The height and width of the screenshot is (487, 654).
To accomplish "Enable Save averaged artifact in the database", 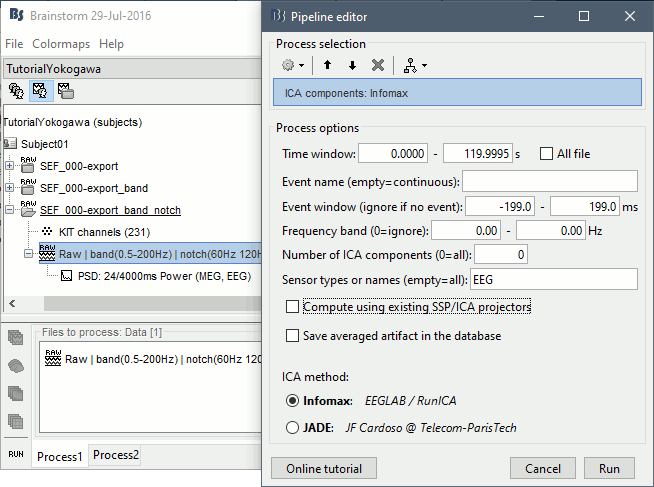I will click(x=293, y=336).
